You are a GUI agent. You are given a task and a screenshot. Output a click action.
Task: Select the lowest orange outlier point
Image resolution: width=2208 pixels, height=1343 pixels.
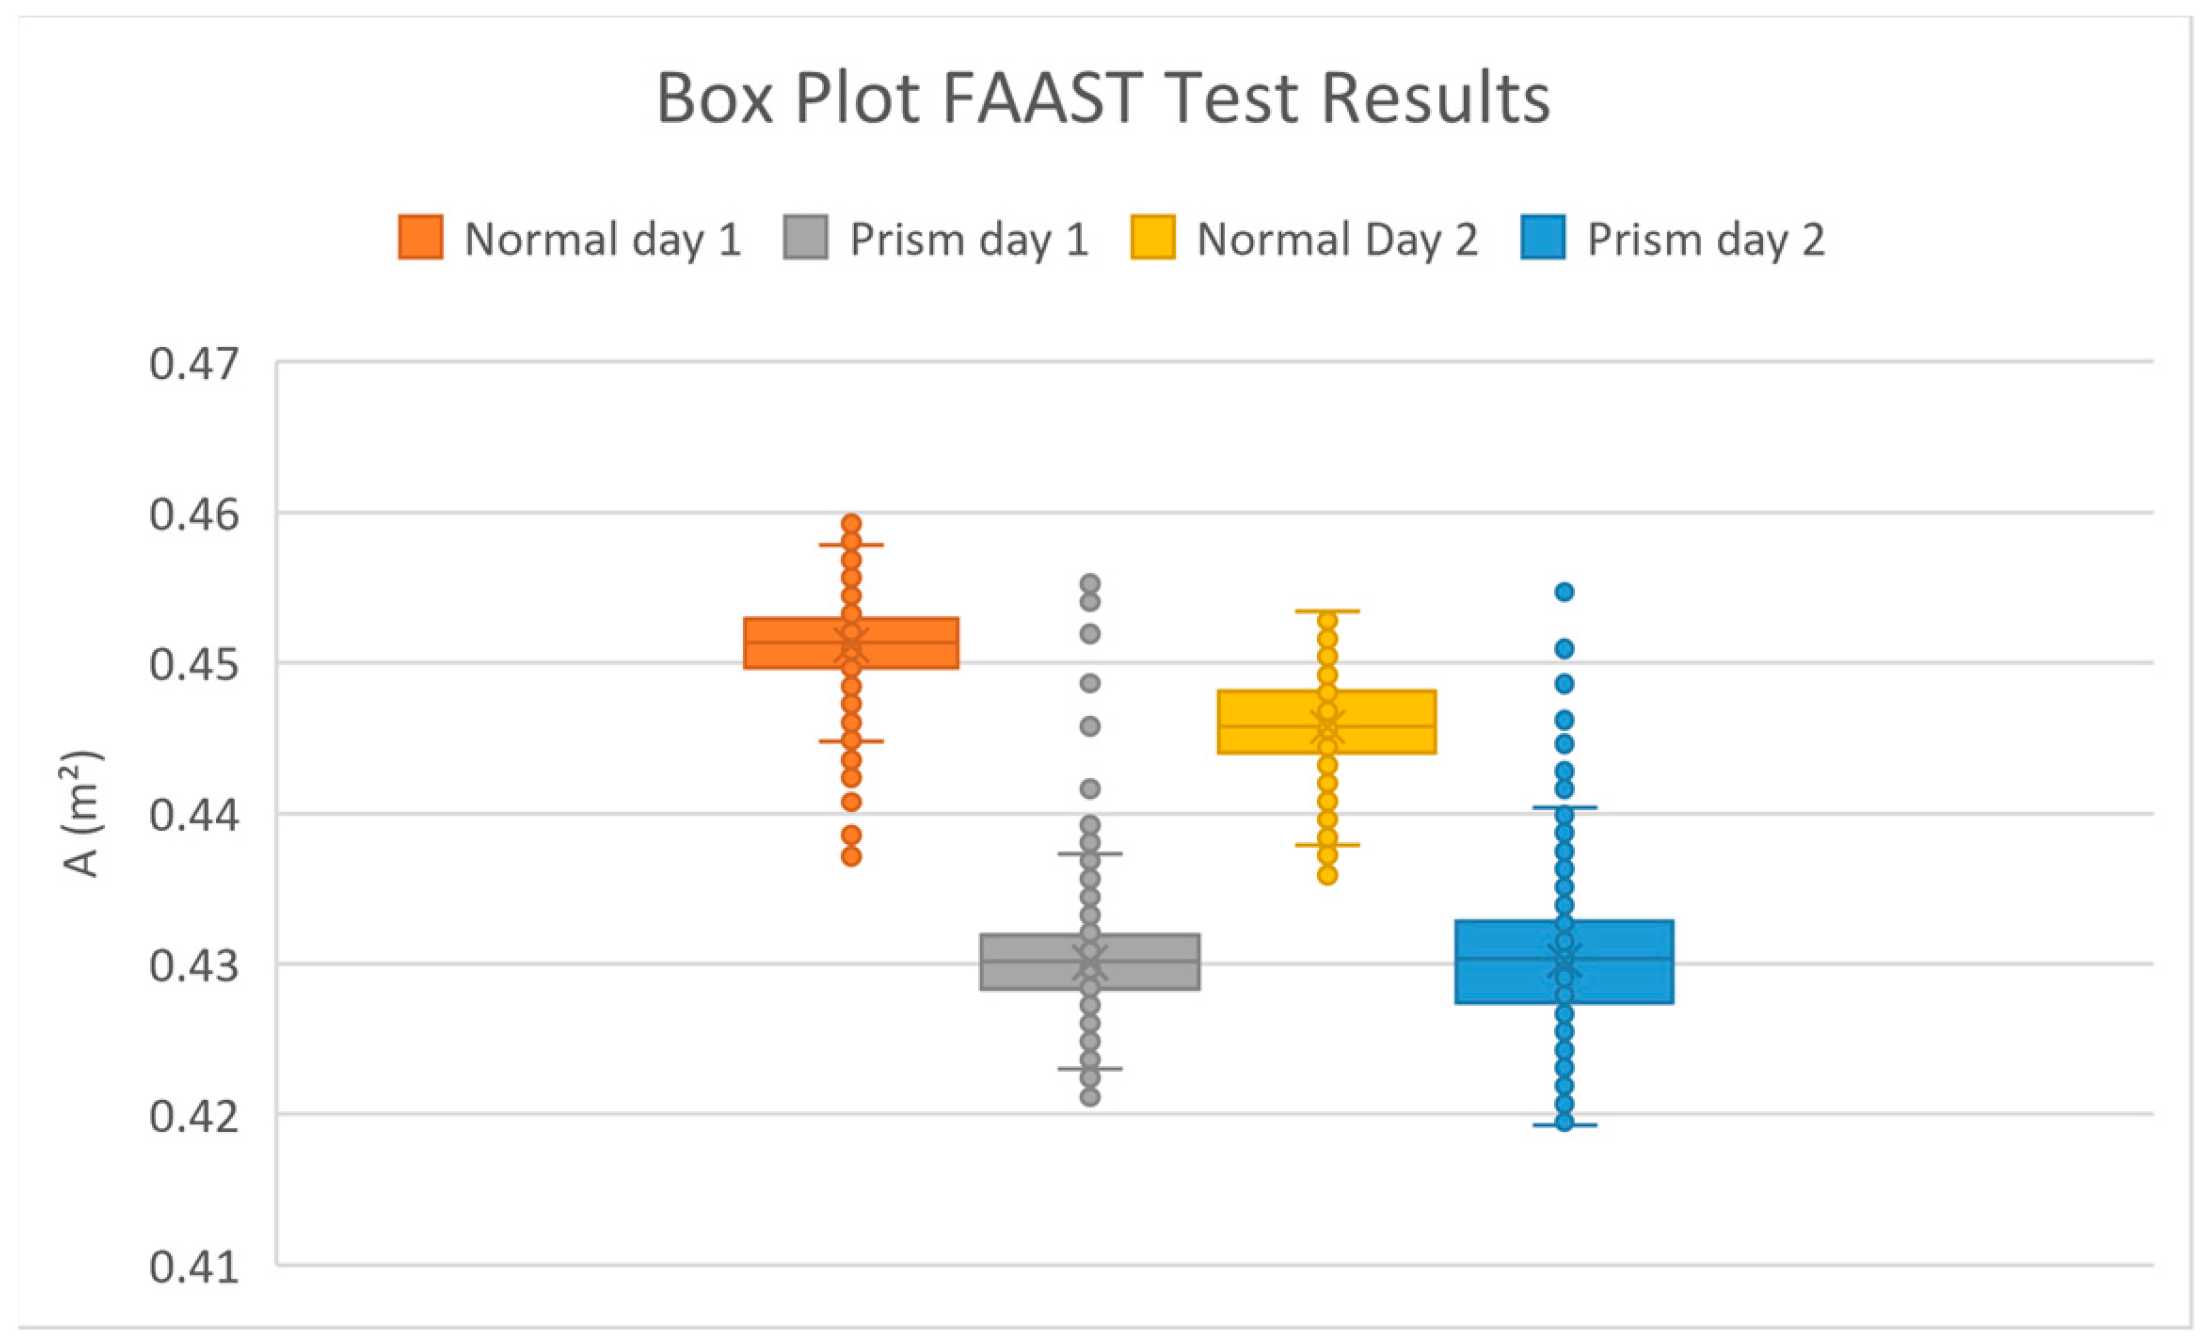click(x=851, y=856)
